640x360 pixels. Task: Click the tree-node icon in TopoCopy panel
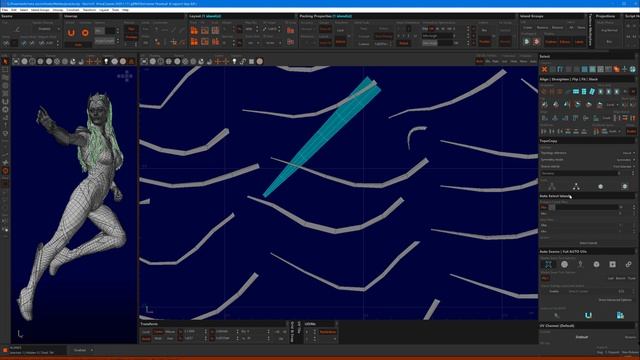576,187
